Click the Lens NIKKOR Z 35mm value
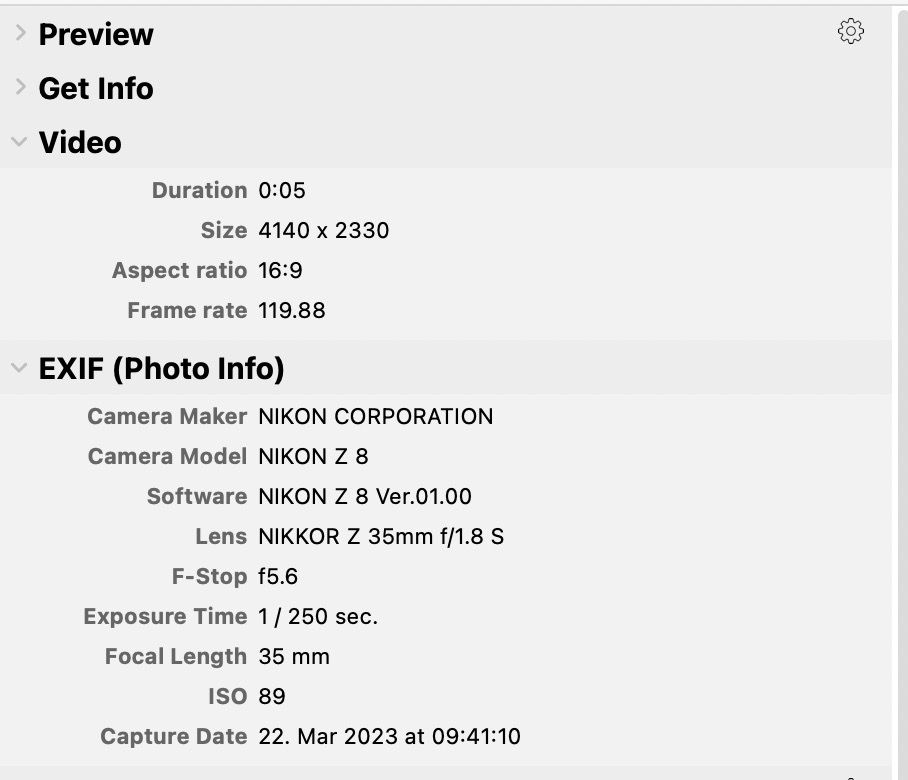The height and width of the screenshot is (780, 908). (382, 536)
